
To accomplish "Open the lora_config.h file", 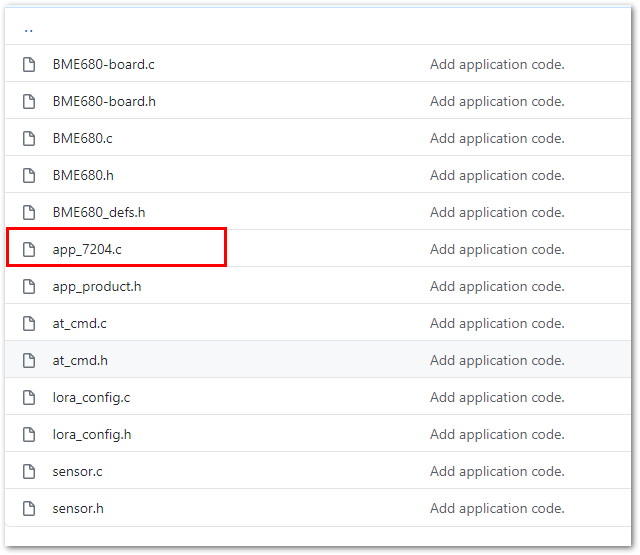I will (x=92, y=435).
